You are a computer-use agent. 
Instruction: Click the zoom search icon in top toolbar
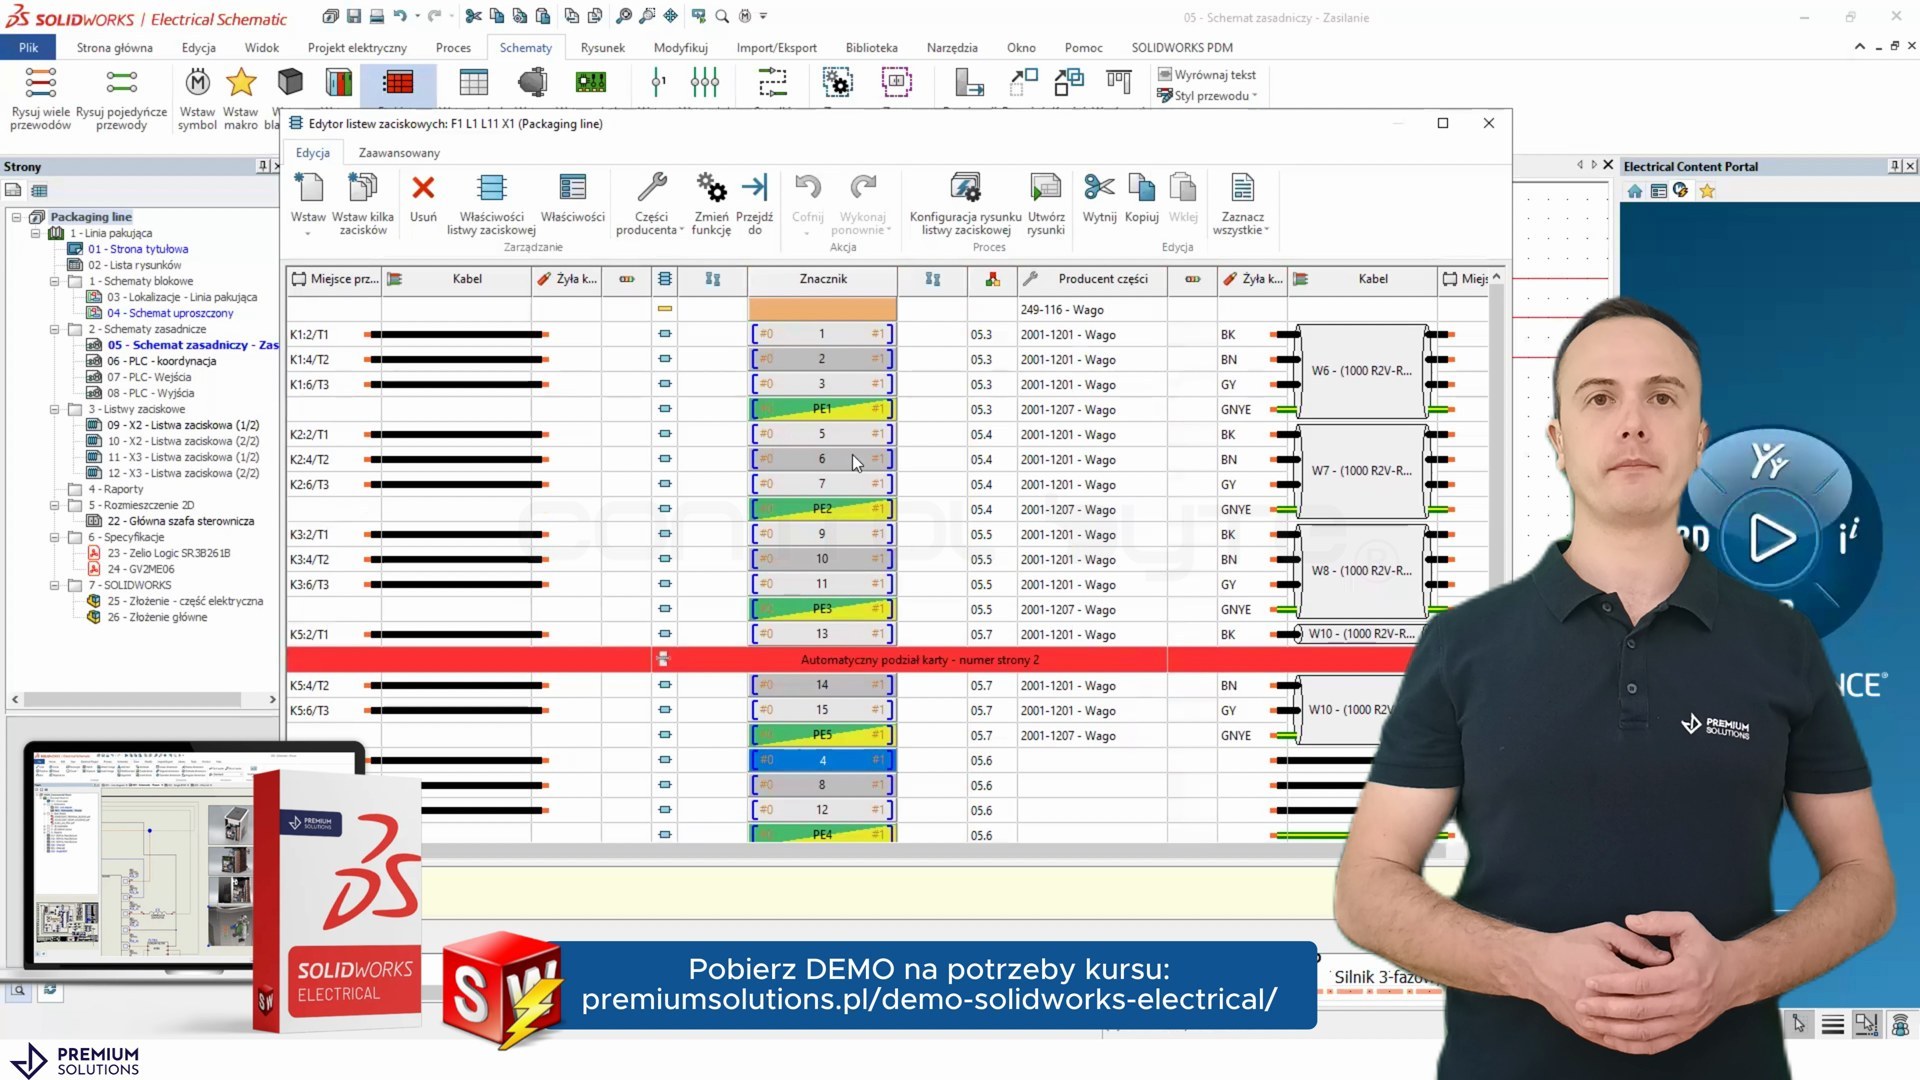click(722, 16)
